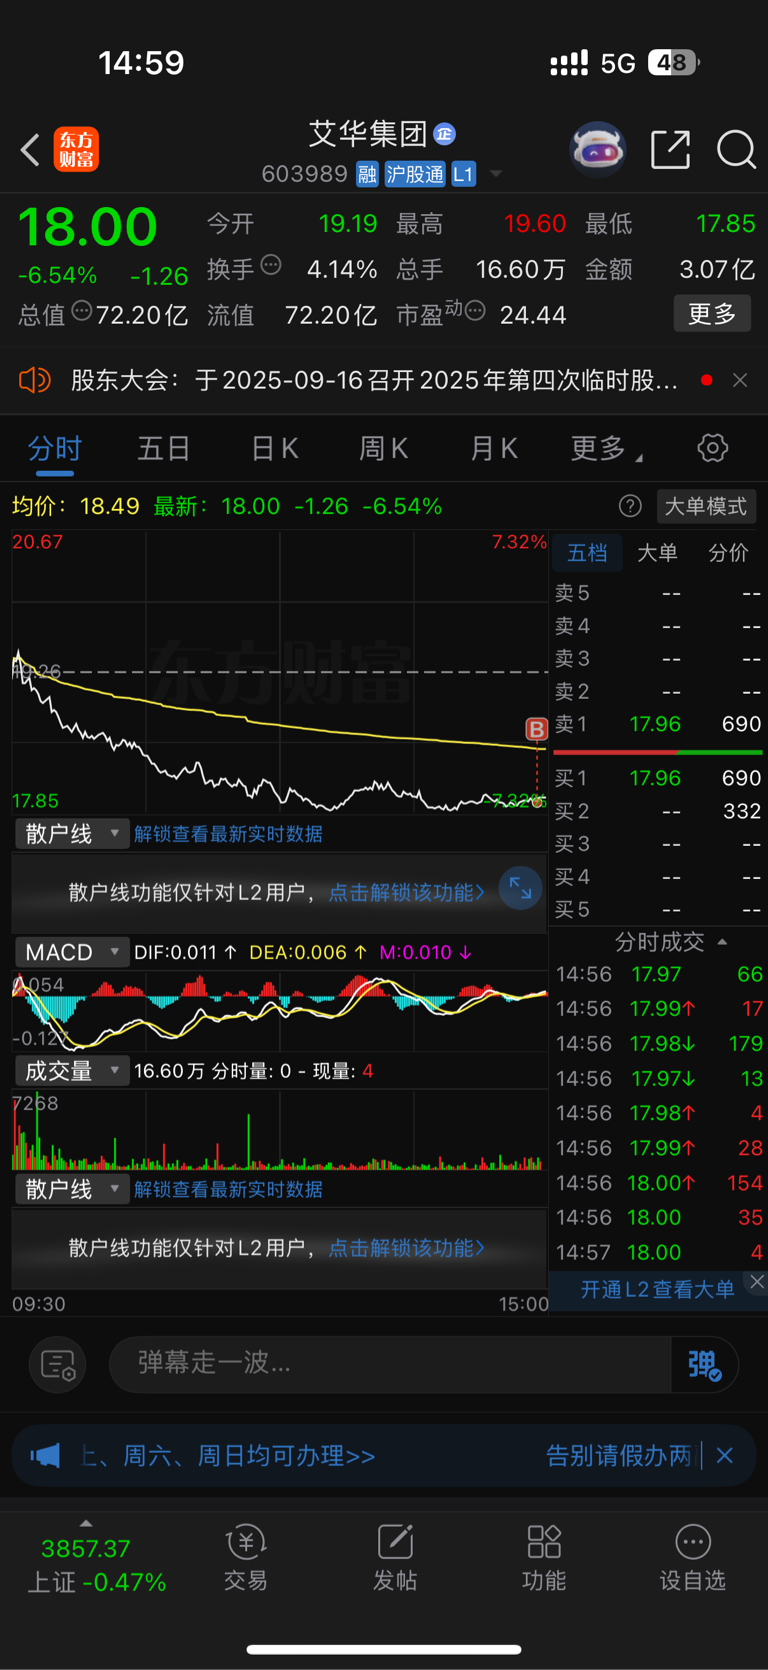Screen dimensions: 768x1670
Task: Expand stock header dropdown arrow
Action: click(x=495, y=175)
